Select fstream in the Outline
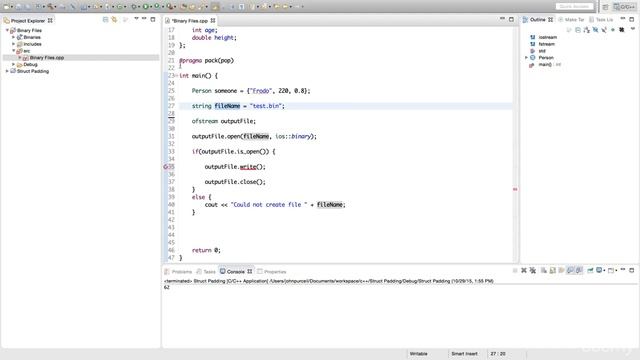 pos(547,44)
